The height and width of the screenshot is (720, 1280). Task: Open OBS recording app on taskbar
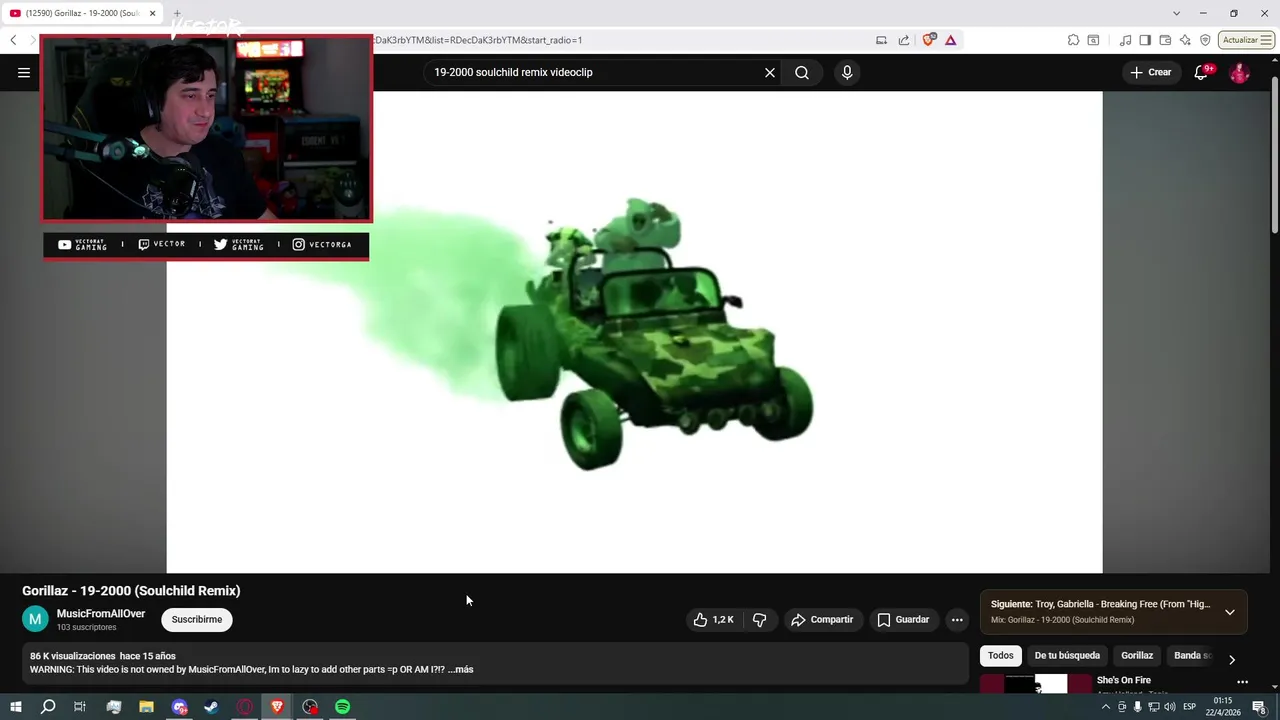310,707
